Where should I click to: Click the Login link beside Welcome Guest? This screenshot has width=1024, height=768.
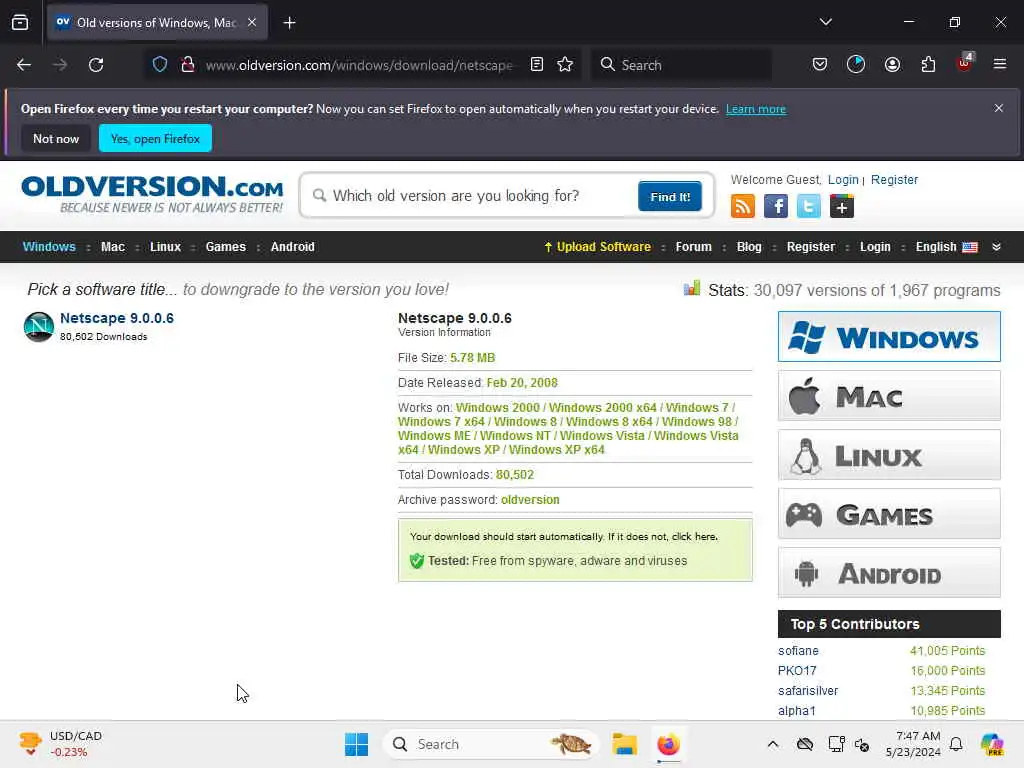pyautogui.click(x=843, y=180)
